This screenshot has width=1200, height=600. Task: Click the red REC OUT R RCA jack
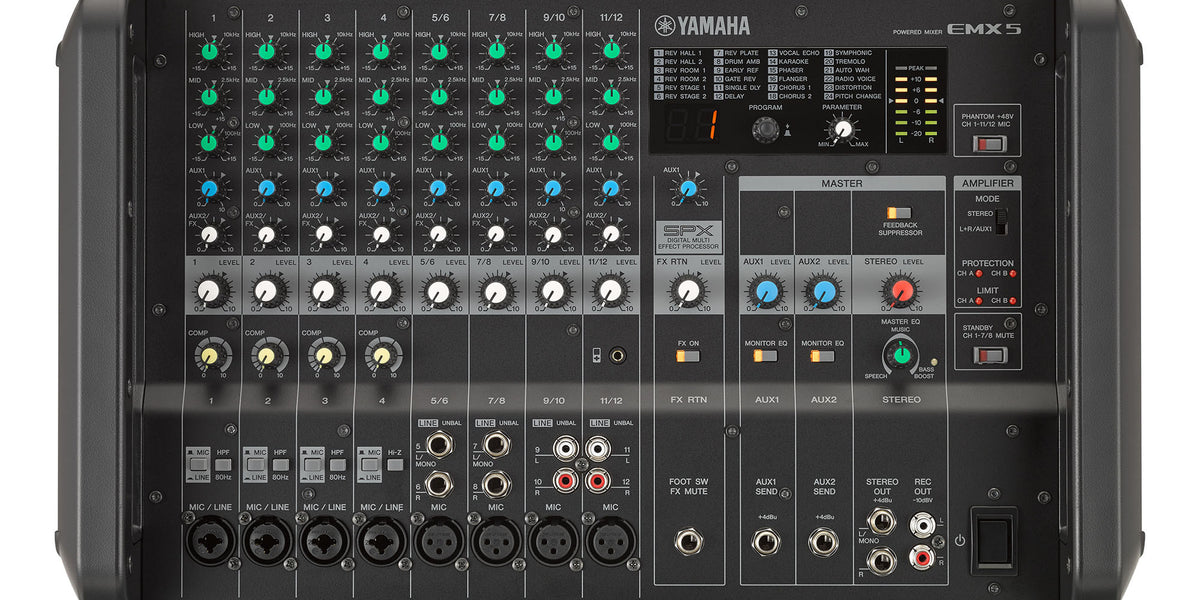(924, 557)
